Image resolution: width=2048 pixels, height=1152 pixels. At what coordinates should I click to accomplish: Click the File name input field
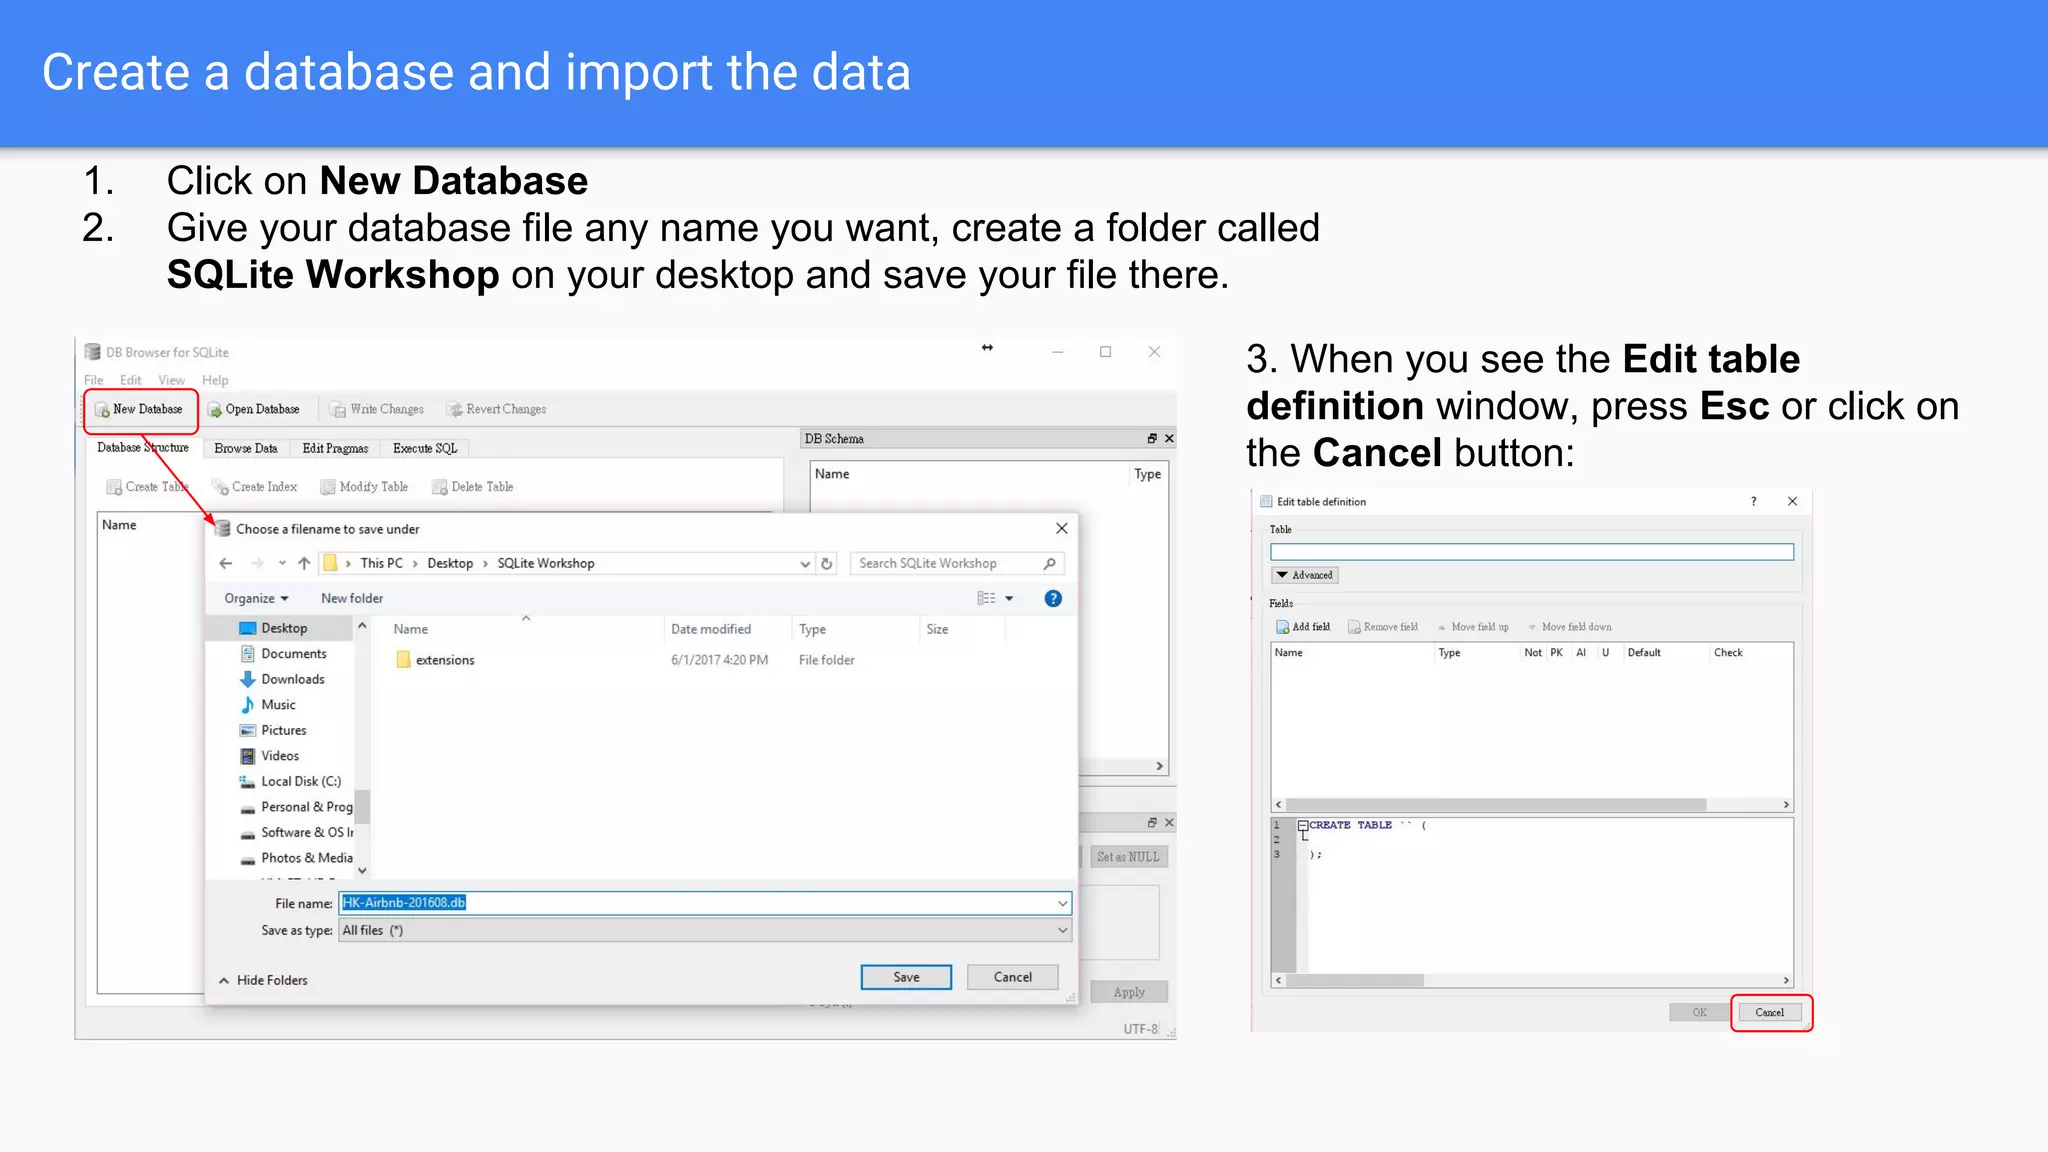click(x=705, y=903)
